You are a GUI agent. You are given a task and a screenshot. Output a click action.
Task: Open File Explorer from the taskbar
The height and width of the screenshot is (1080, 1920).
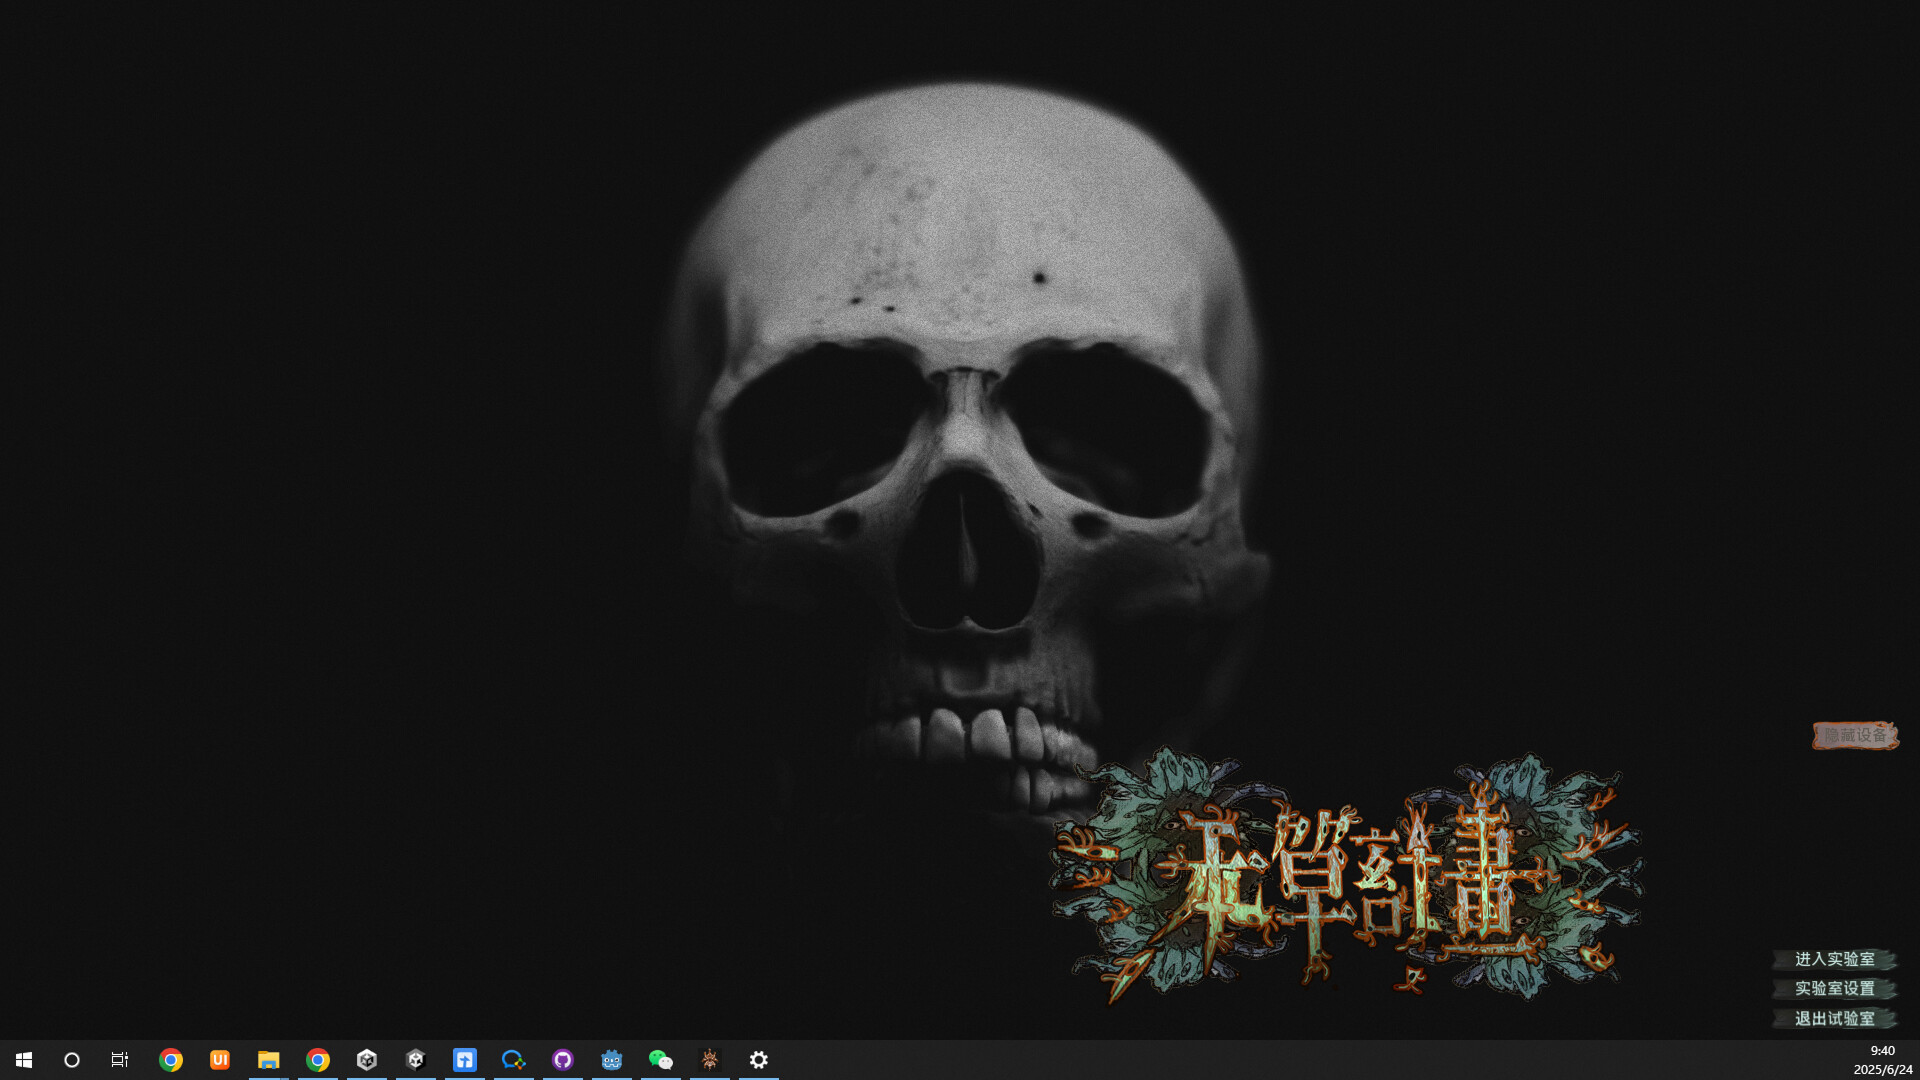(x=268, y=1059)
